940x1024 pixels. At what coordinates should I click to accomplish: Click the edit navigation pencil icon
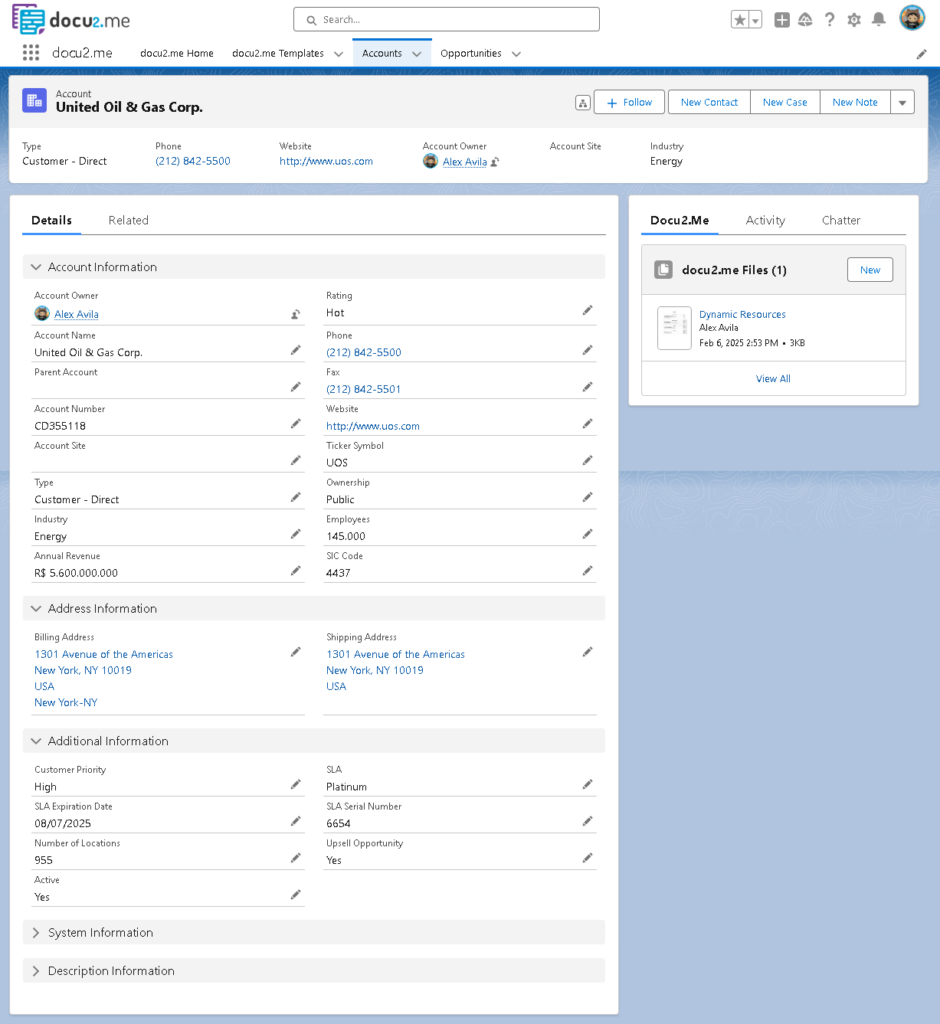pos(921,54)
